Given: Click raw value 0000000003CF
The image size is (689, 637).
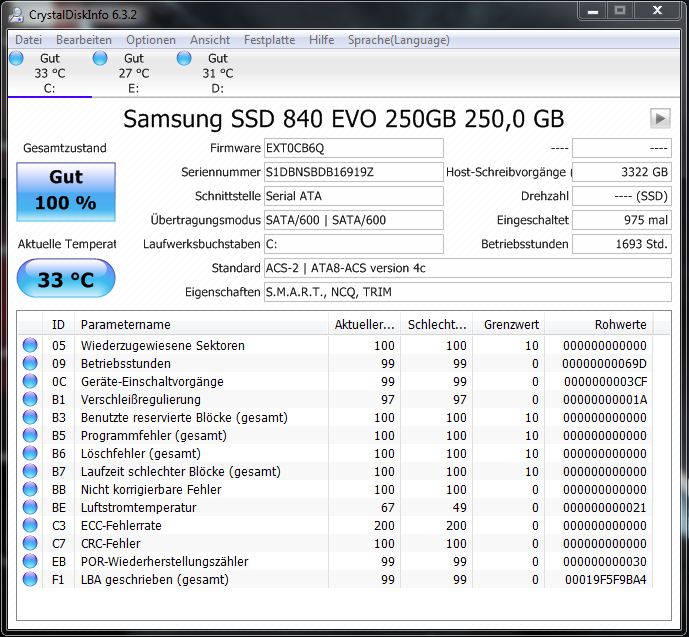Looking at the screenshot, I should coord(606,382).
